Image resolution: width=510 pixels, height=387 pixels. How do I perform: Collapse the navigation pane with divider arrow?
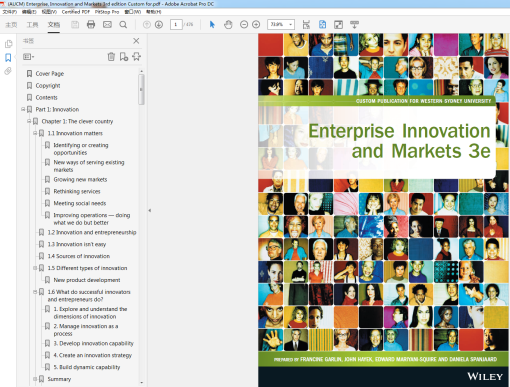click(x=150, y=210)
